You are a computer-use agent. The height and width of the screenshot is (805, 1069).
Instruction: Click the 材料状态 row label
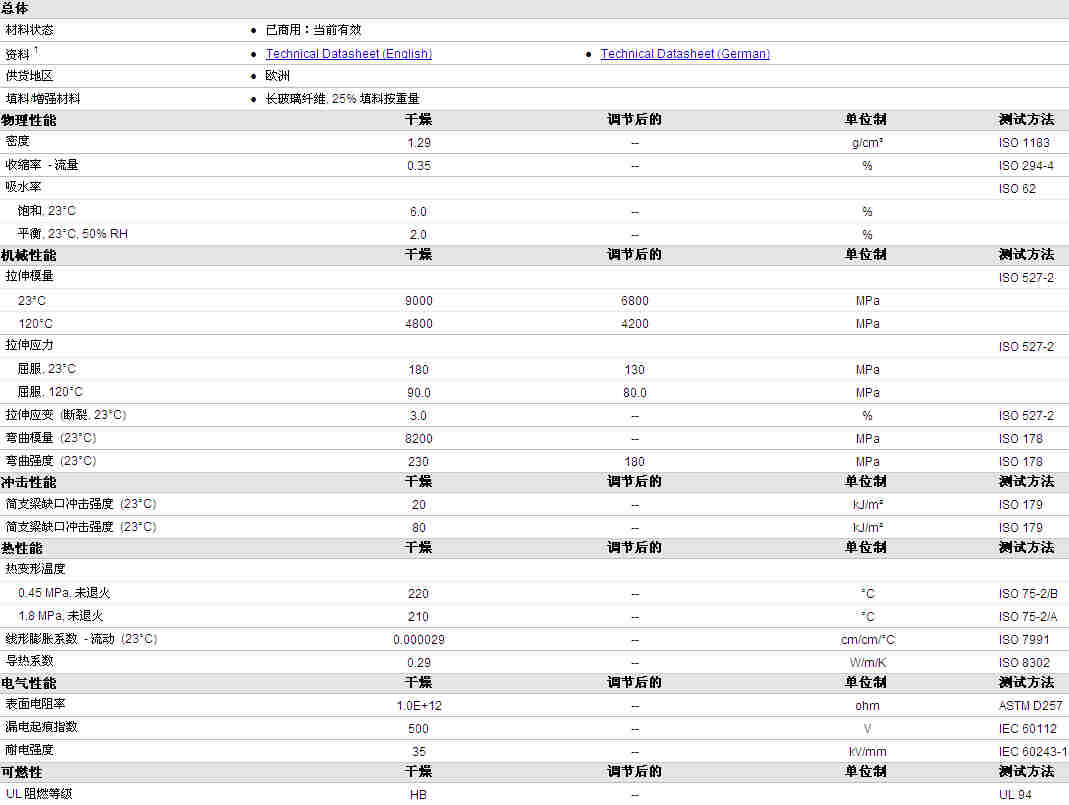(x=30, y=30)
